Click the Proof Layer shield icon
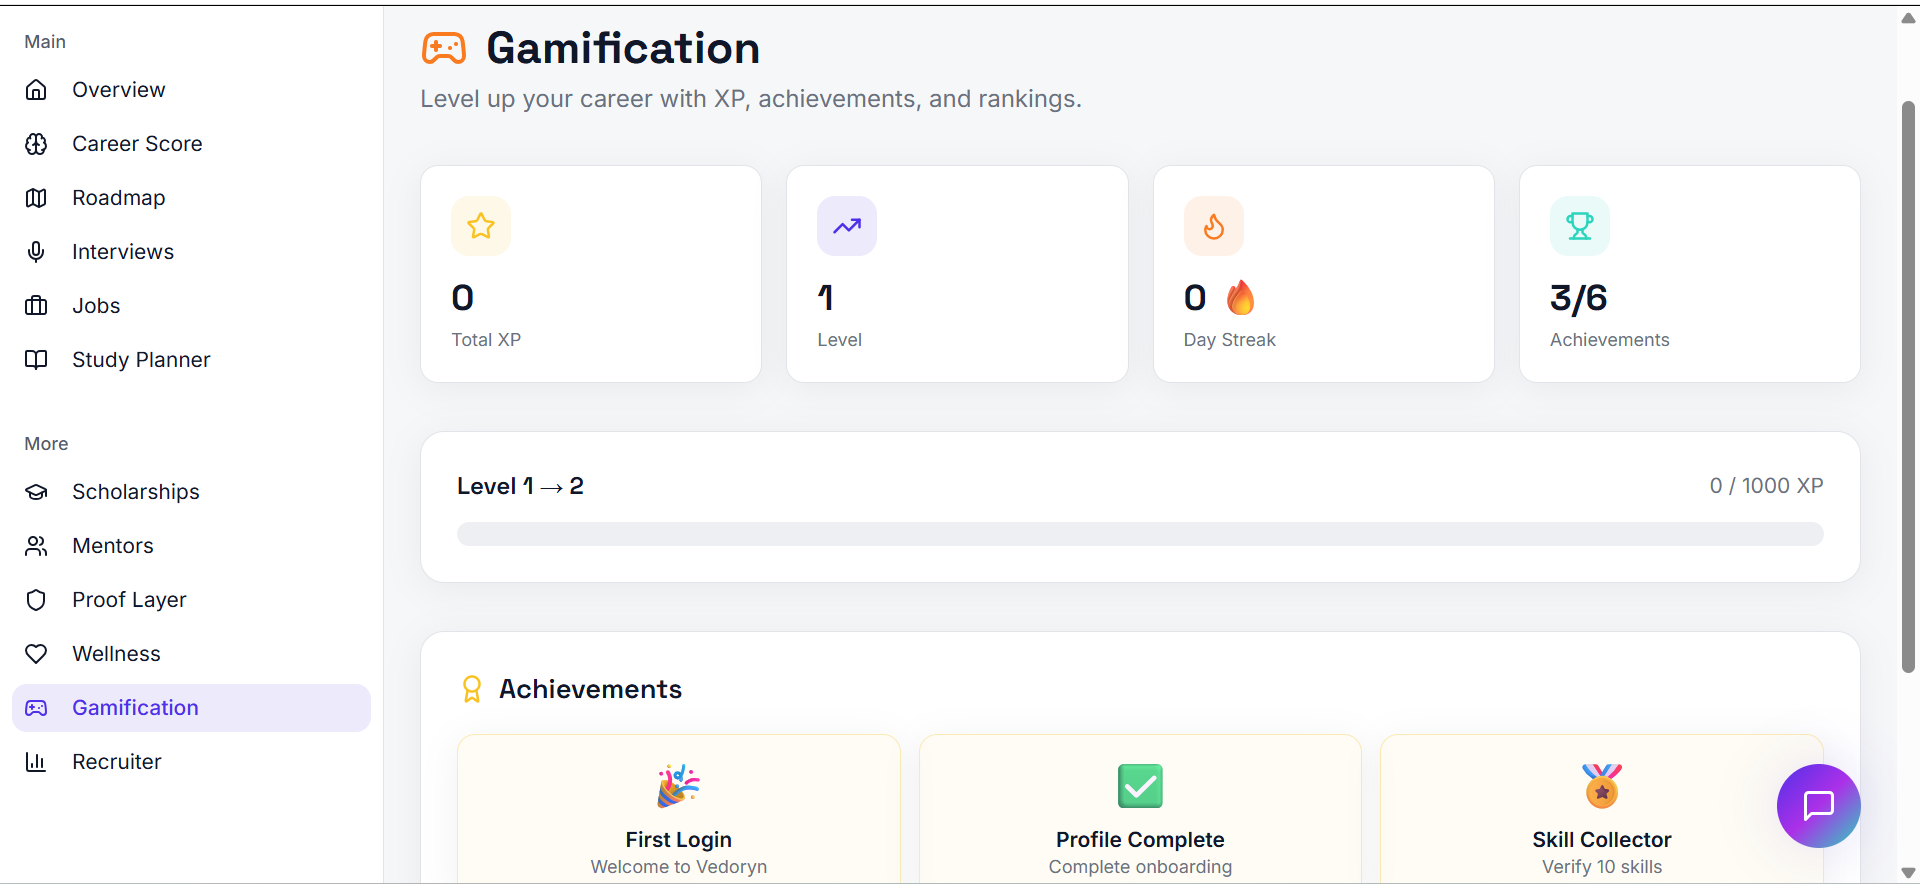The image size is (1920, 884). pyautogui.click(x=36, y=600)
